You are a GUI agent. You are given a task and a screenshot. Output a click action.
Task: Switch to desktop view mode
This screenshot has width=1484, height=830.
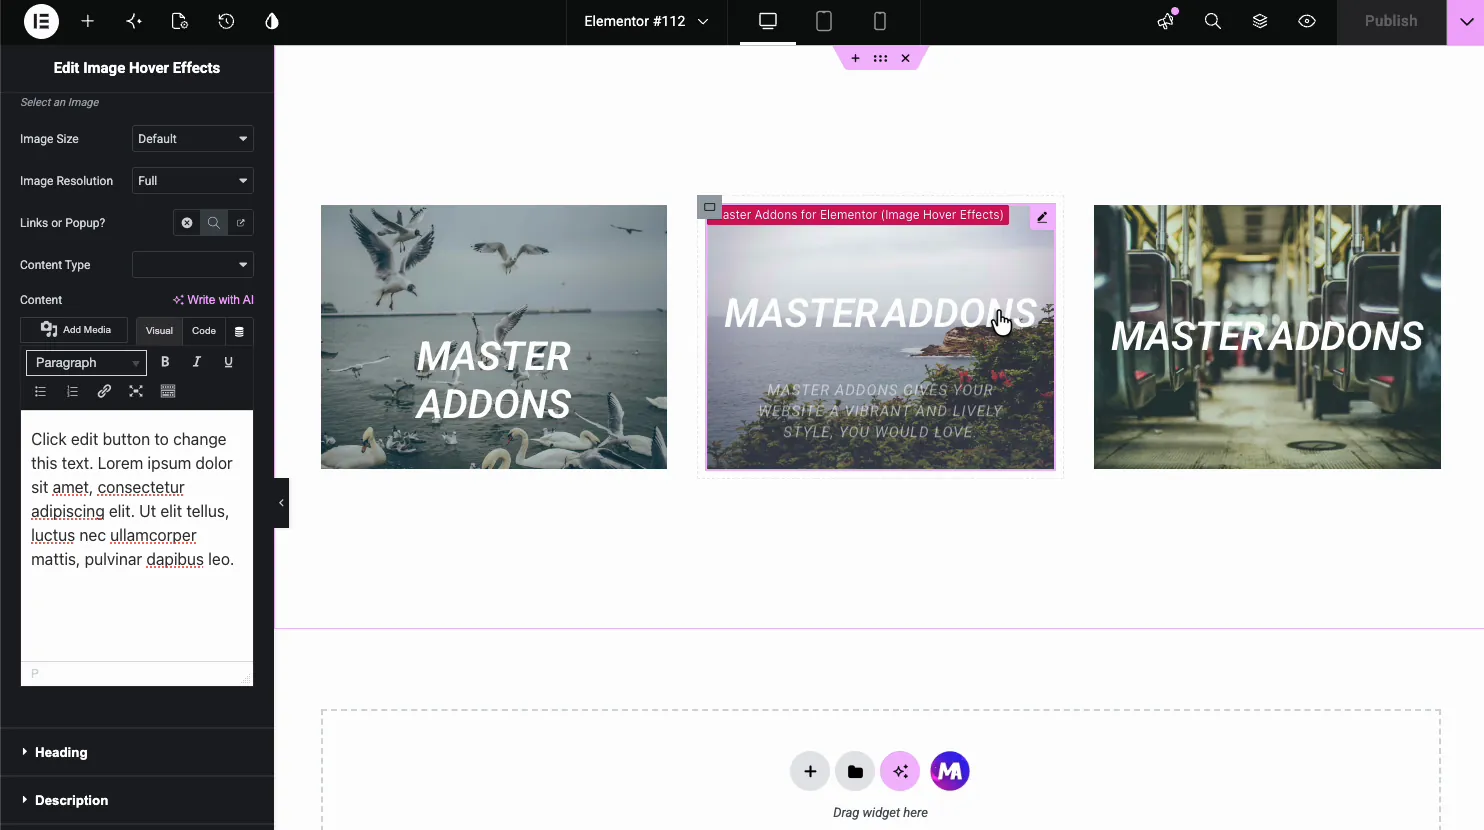pos(768,21)
